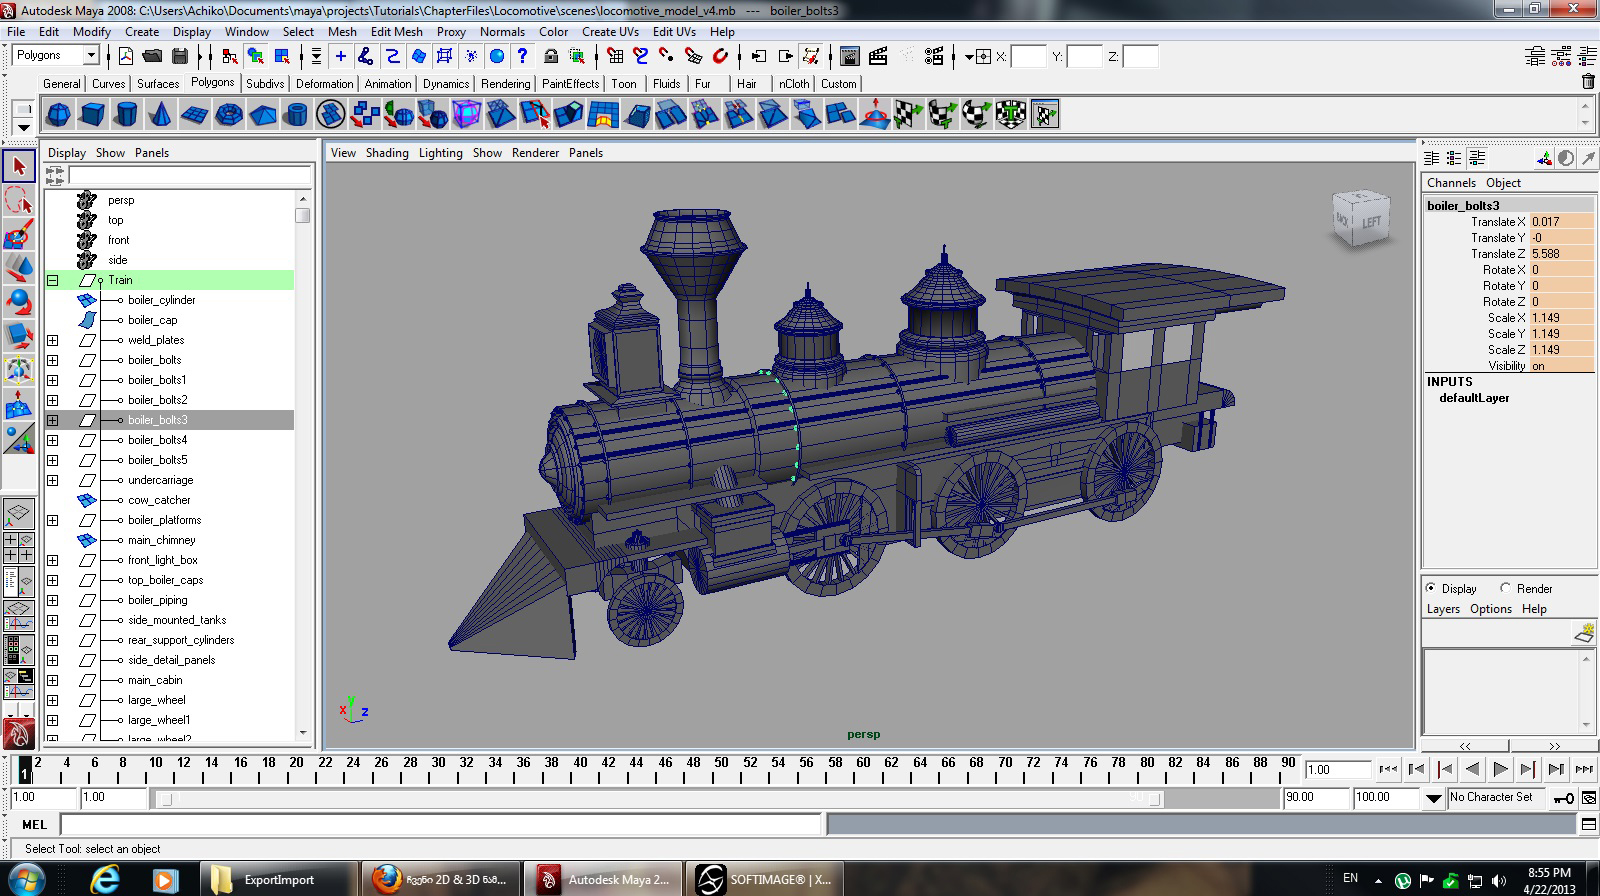Click the Paint Selection tool in toolbox
Screen dimensions: 1600x896
pos(19,234)
